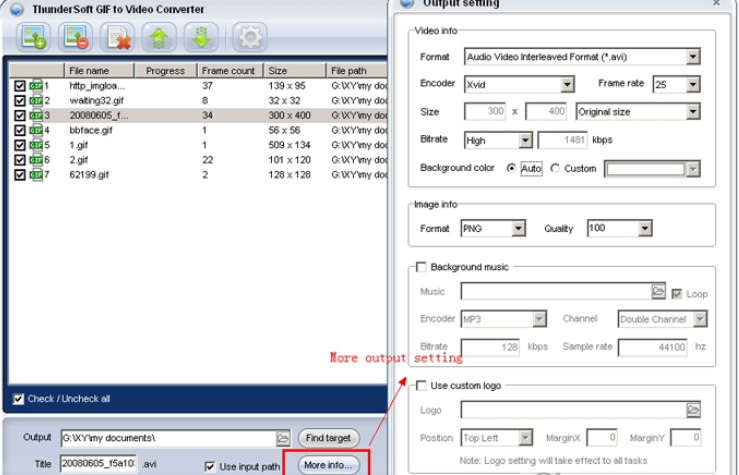Click the Remove selected file toolbar icon
Image resolution: width=739 pixels, height=475 pixels.
click(75, 37)
